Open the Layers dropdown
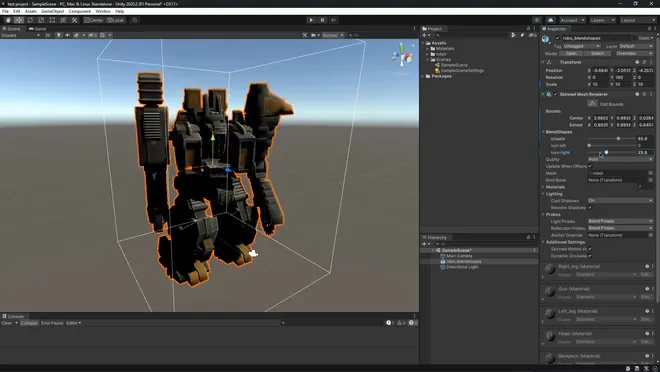The width and height of the screenshot is (660, 372). 602,20
